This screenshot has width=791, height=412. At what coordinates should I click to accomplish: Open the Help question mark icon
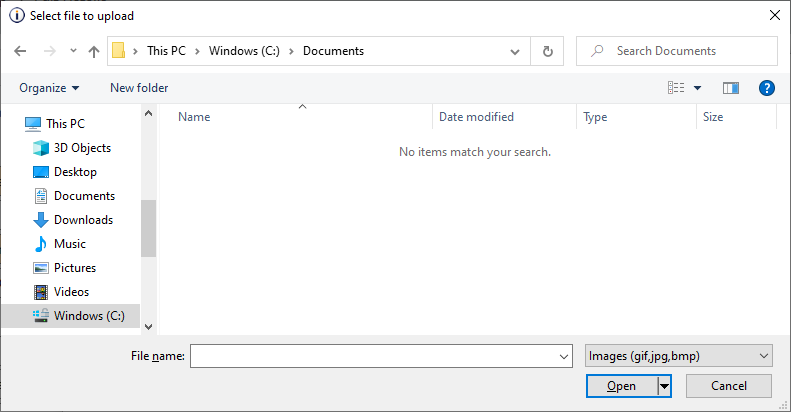[767, 88]
